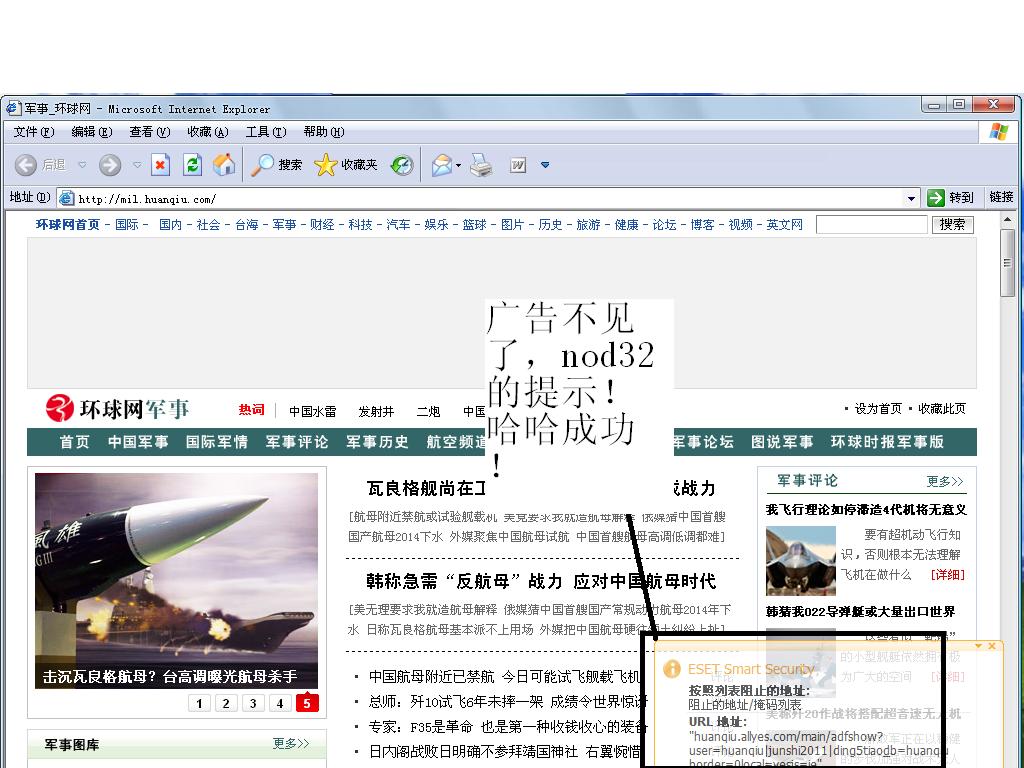
Task: Click the Windows flag logo in the menu bar
Action: point(999,131)
